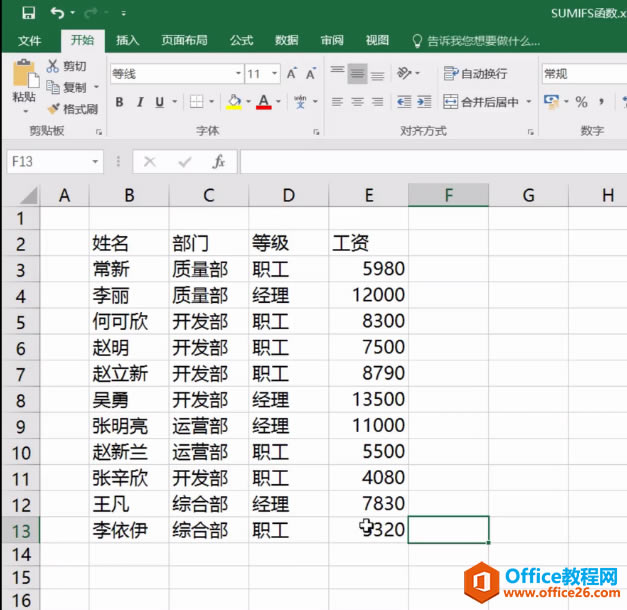The image size is (627, 610).
Task: Click the Increase Font Size icon
Action: coord(292,73)
